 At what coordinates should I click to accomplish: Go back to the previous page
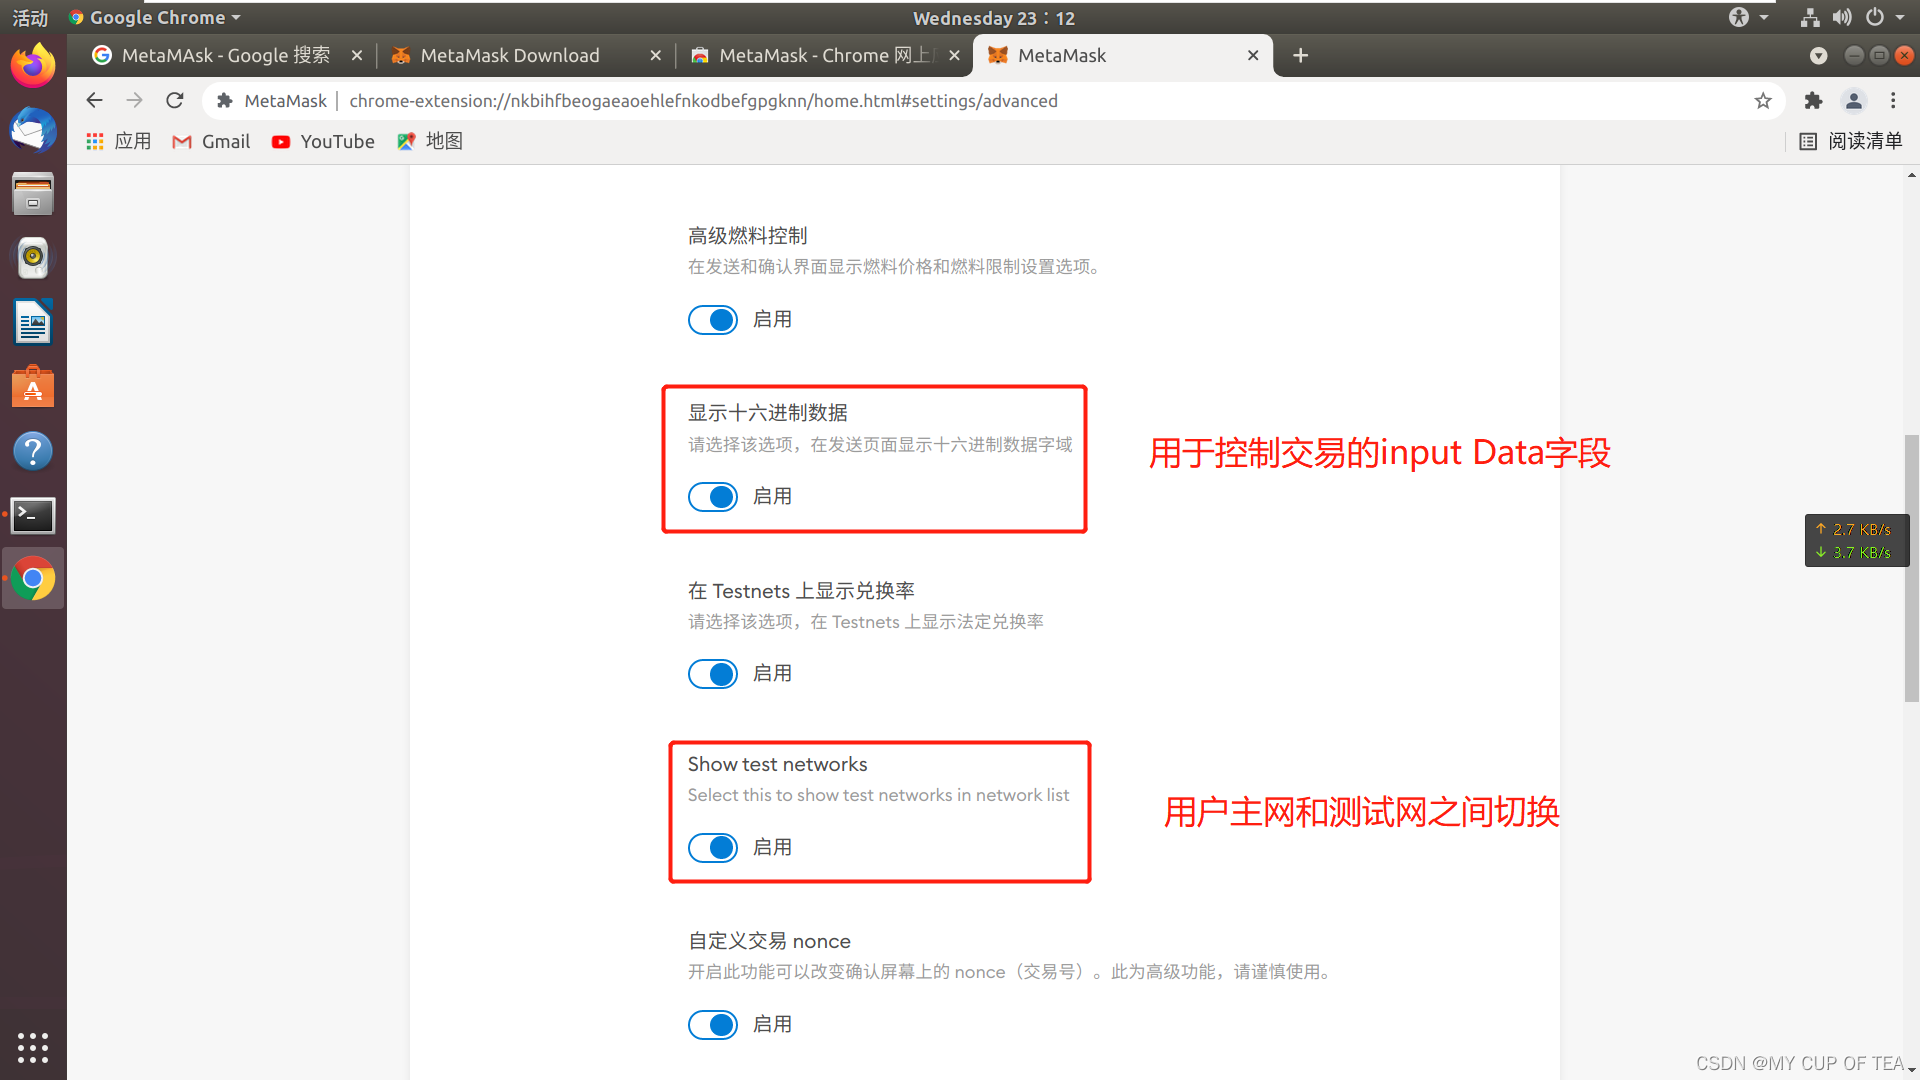click(94, 100)
